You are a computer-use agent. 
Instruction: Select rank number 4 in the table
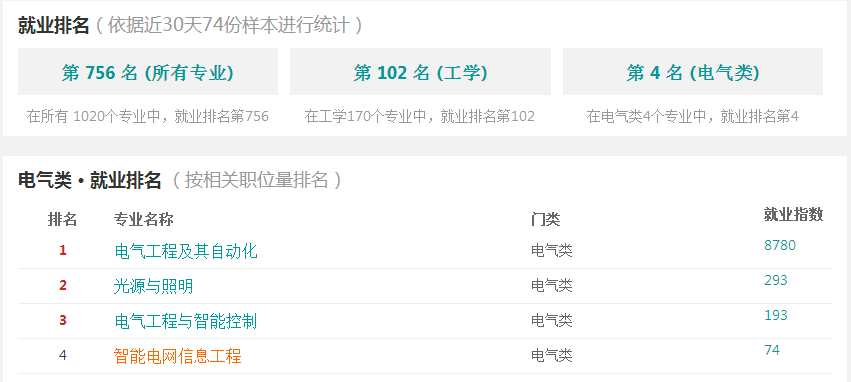pyautogui.click(x=63, y=355)
